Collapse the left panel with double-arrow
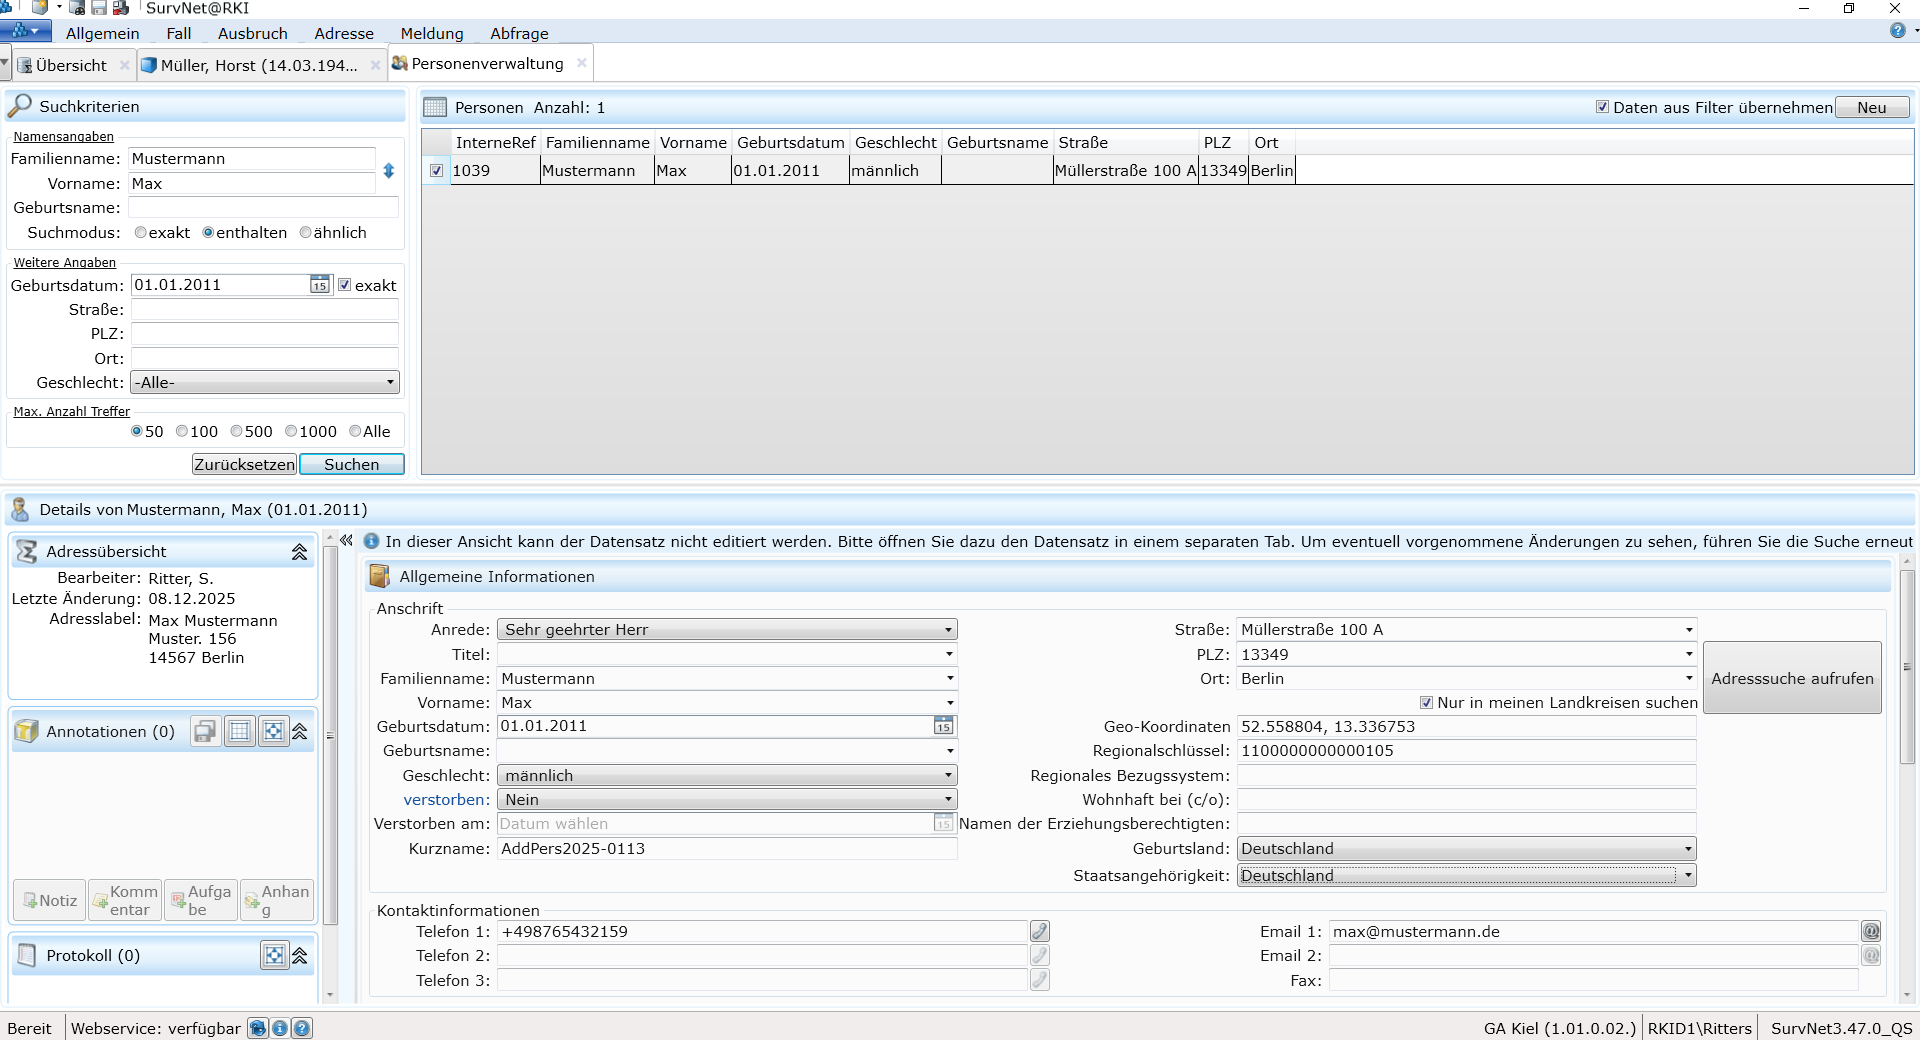Screen dimensions: 1920x1040 pos(346,540)
